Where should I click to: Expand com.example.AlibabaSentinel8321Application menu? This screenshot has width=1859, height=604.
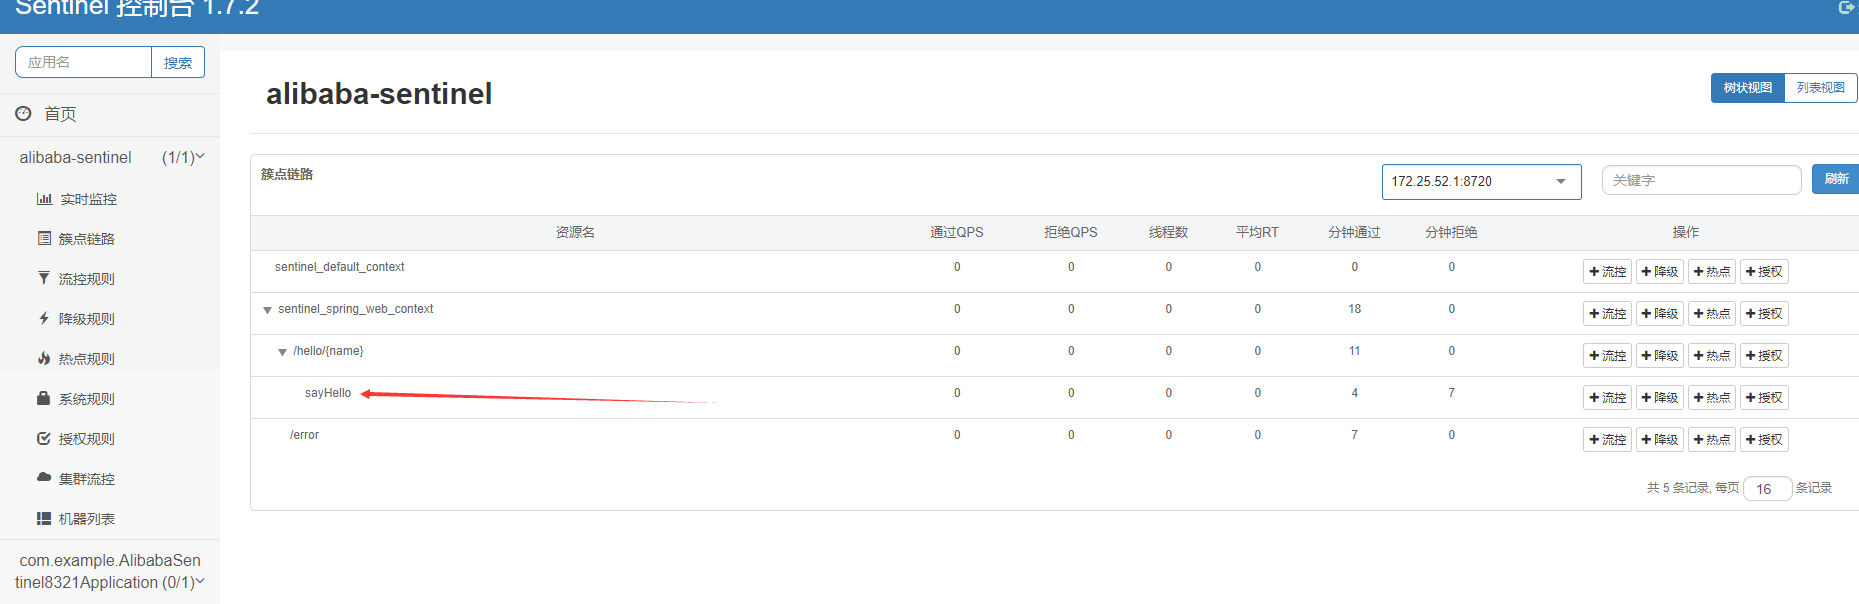tap(110, 571)
